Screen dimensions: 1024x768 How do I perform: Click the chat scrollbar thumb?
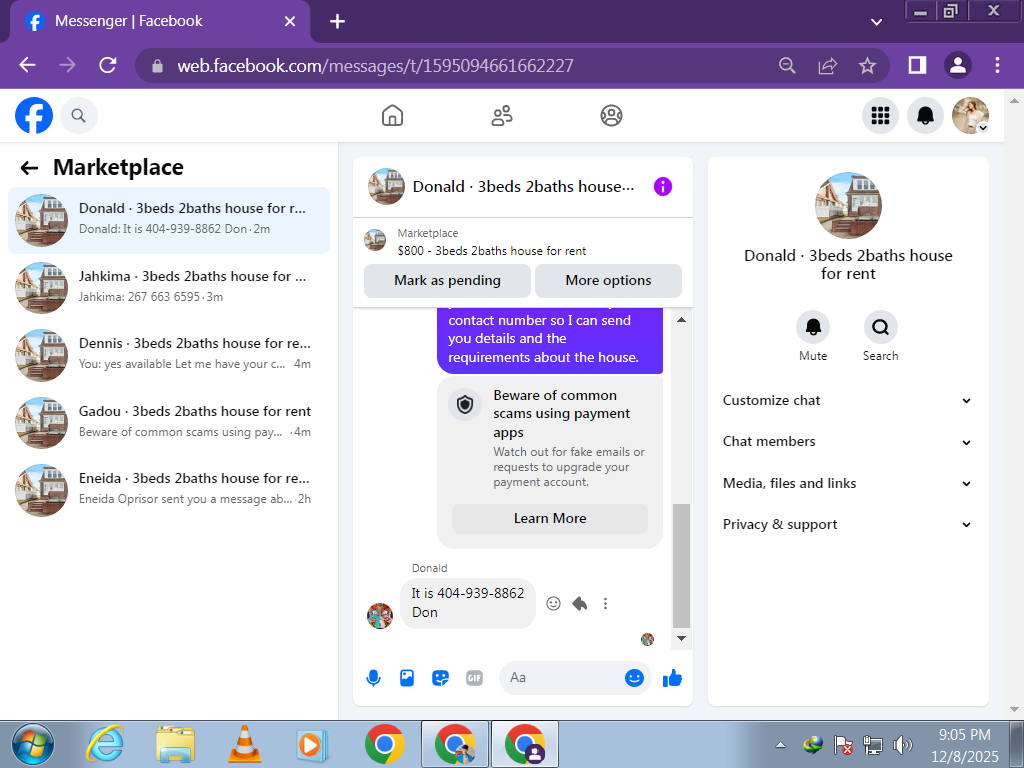tap(681, 566)
